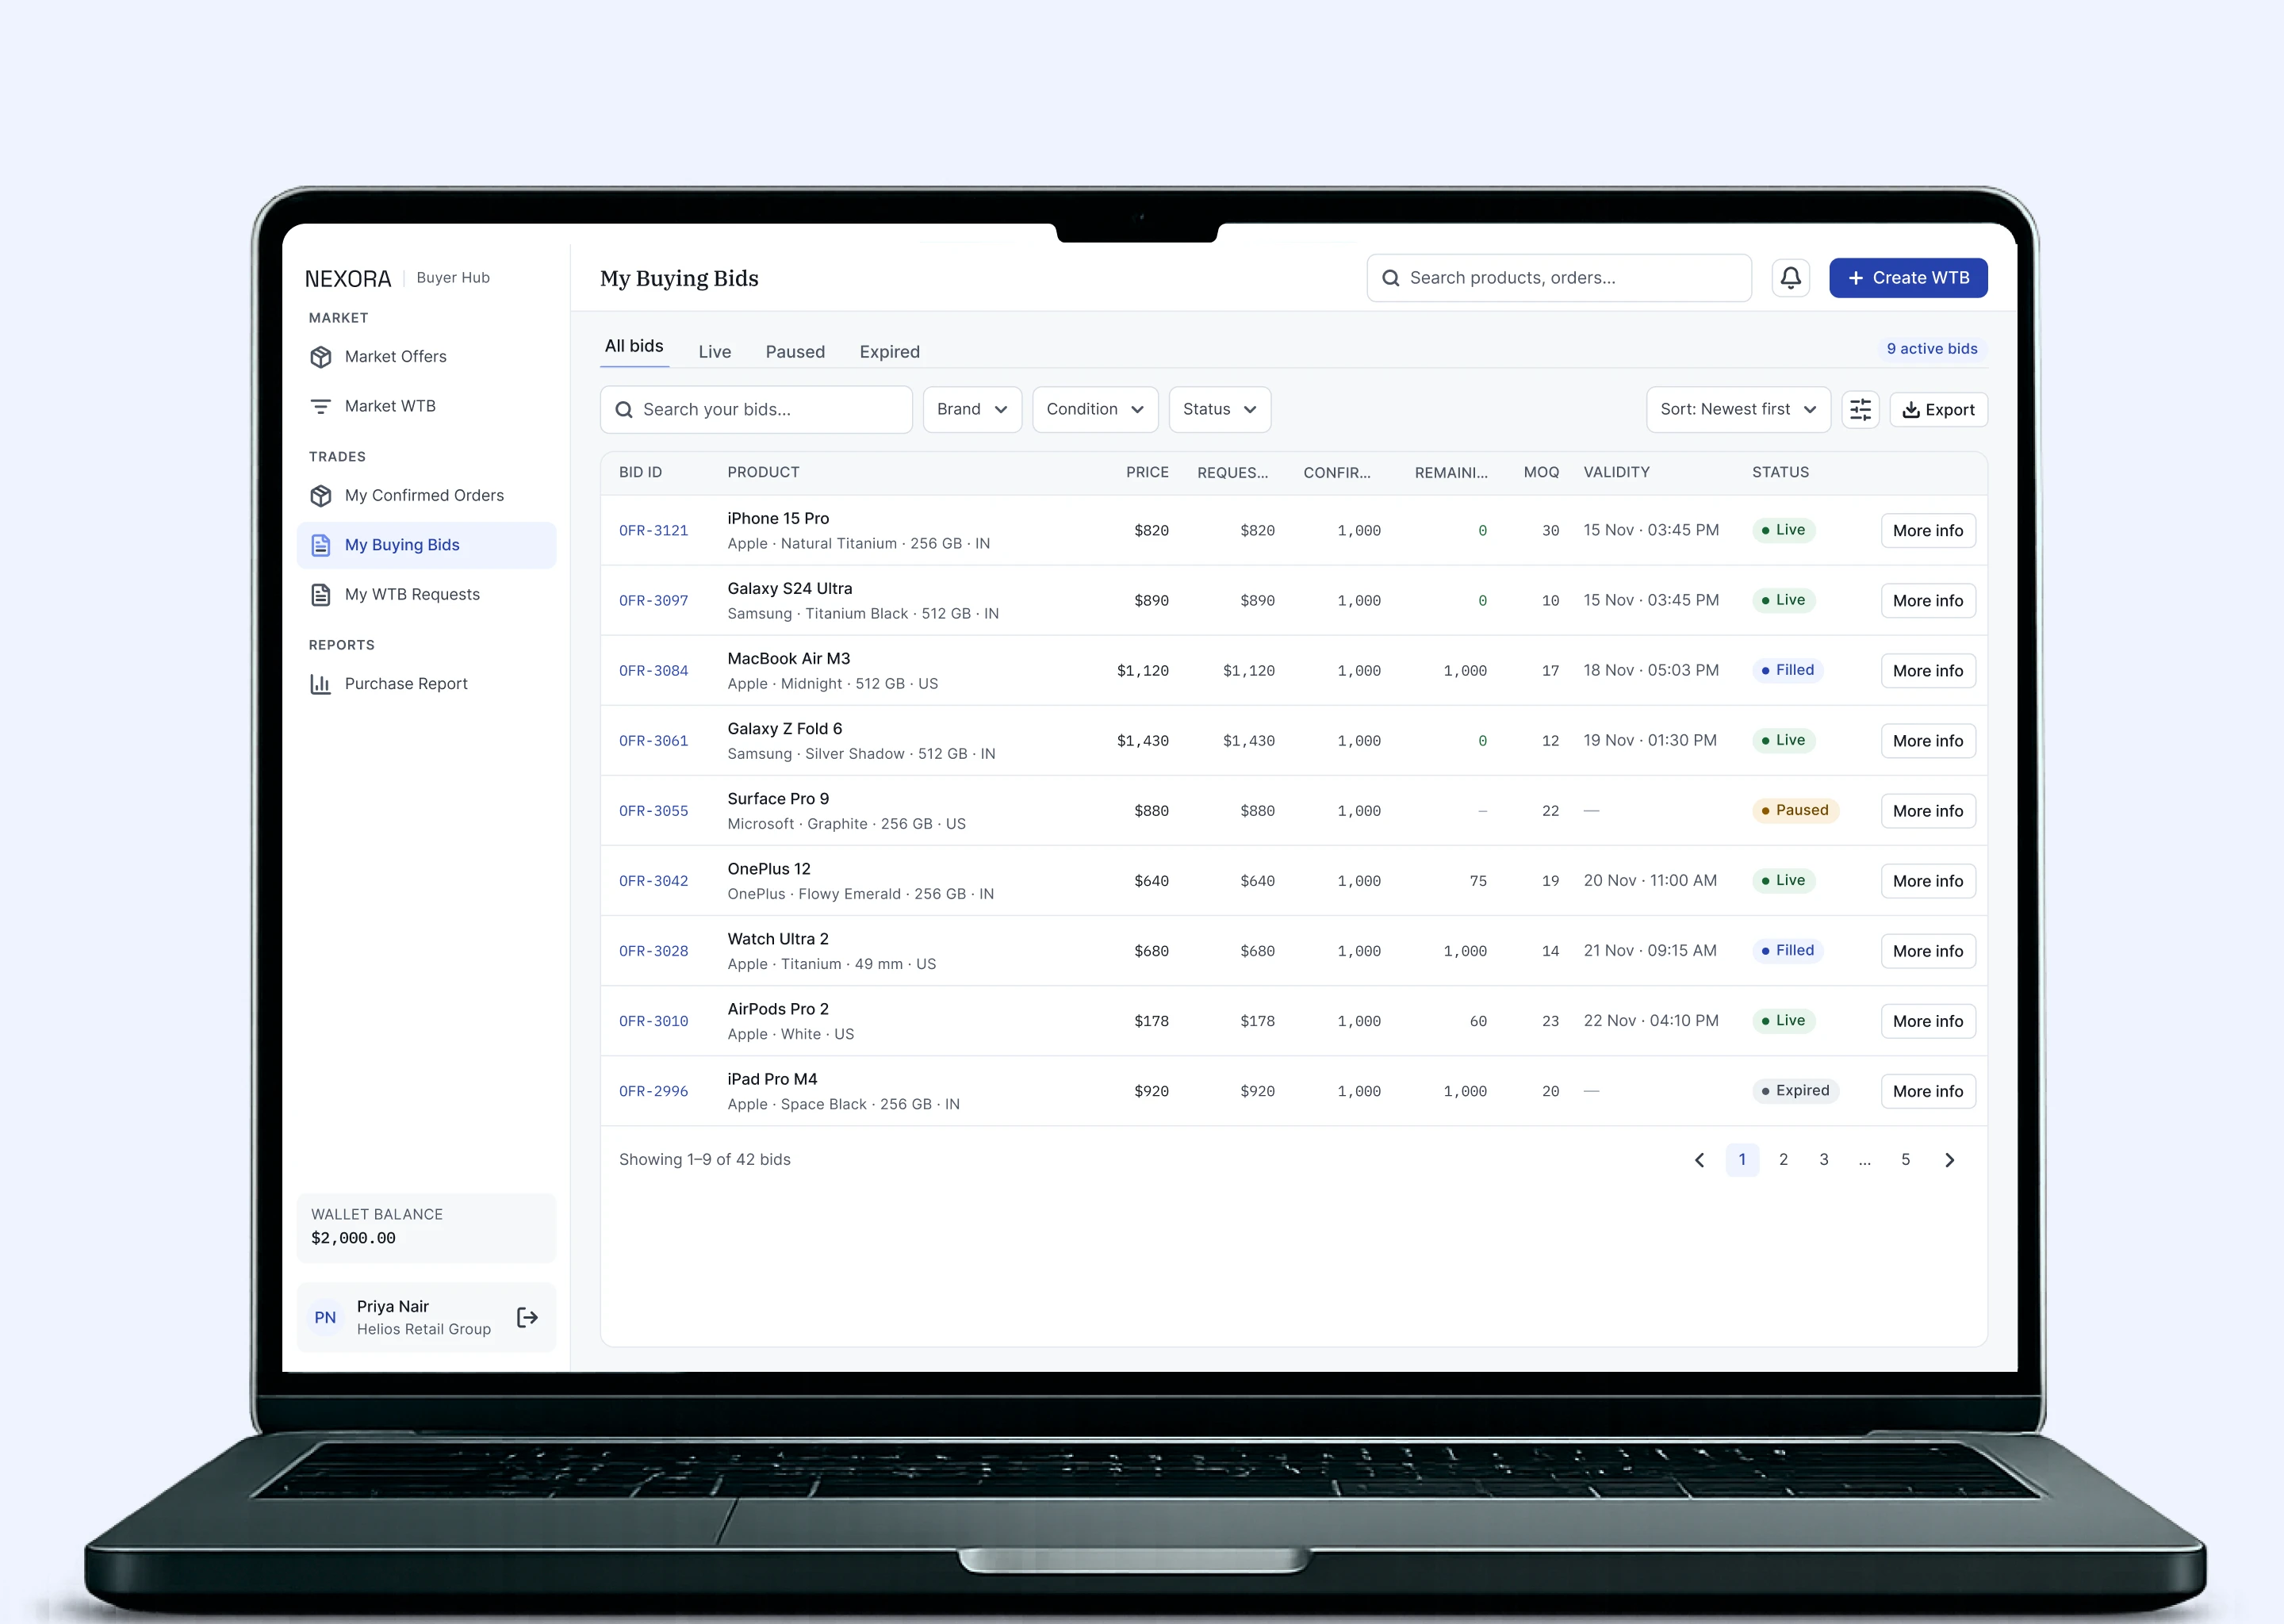Click the Wallet Balance $2,000.00 card
The width and height of the screenshot is (2284, 1624).
[x=427, y=1227]
